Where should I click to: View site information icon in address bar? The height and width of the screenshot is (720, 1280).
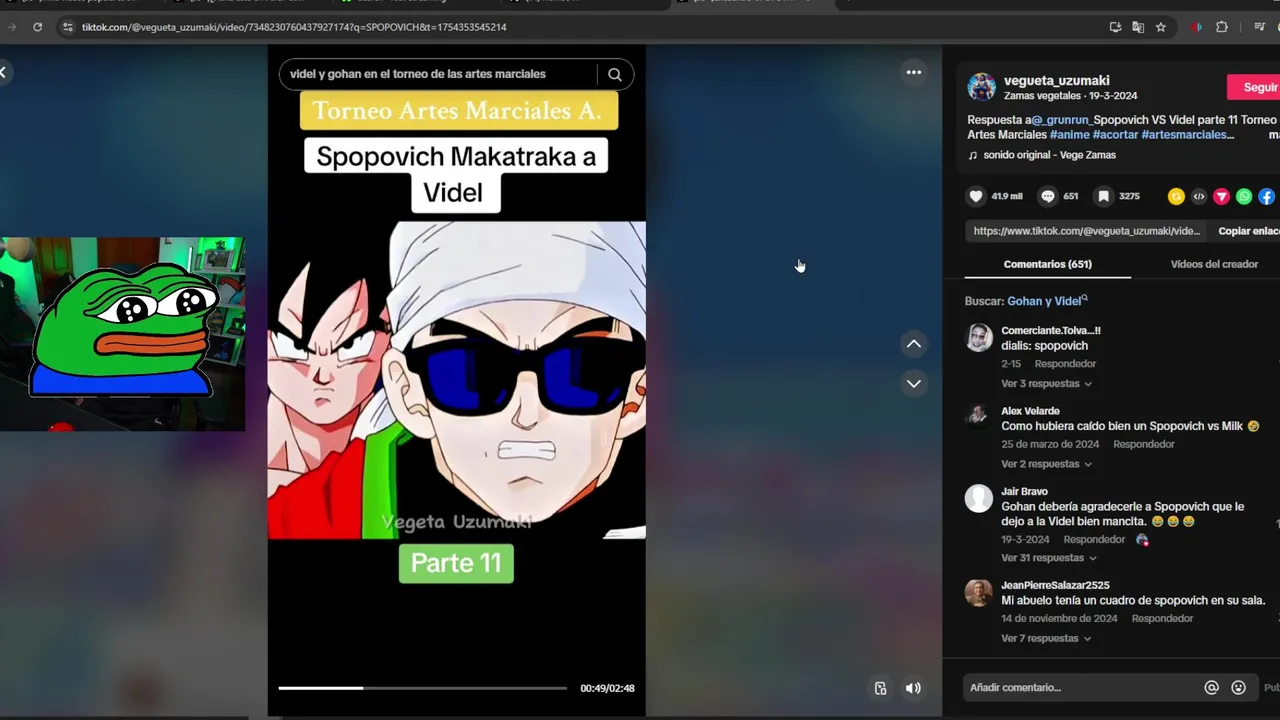67,27
